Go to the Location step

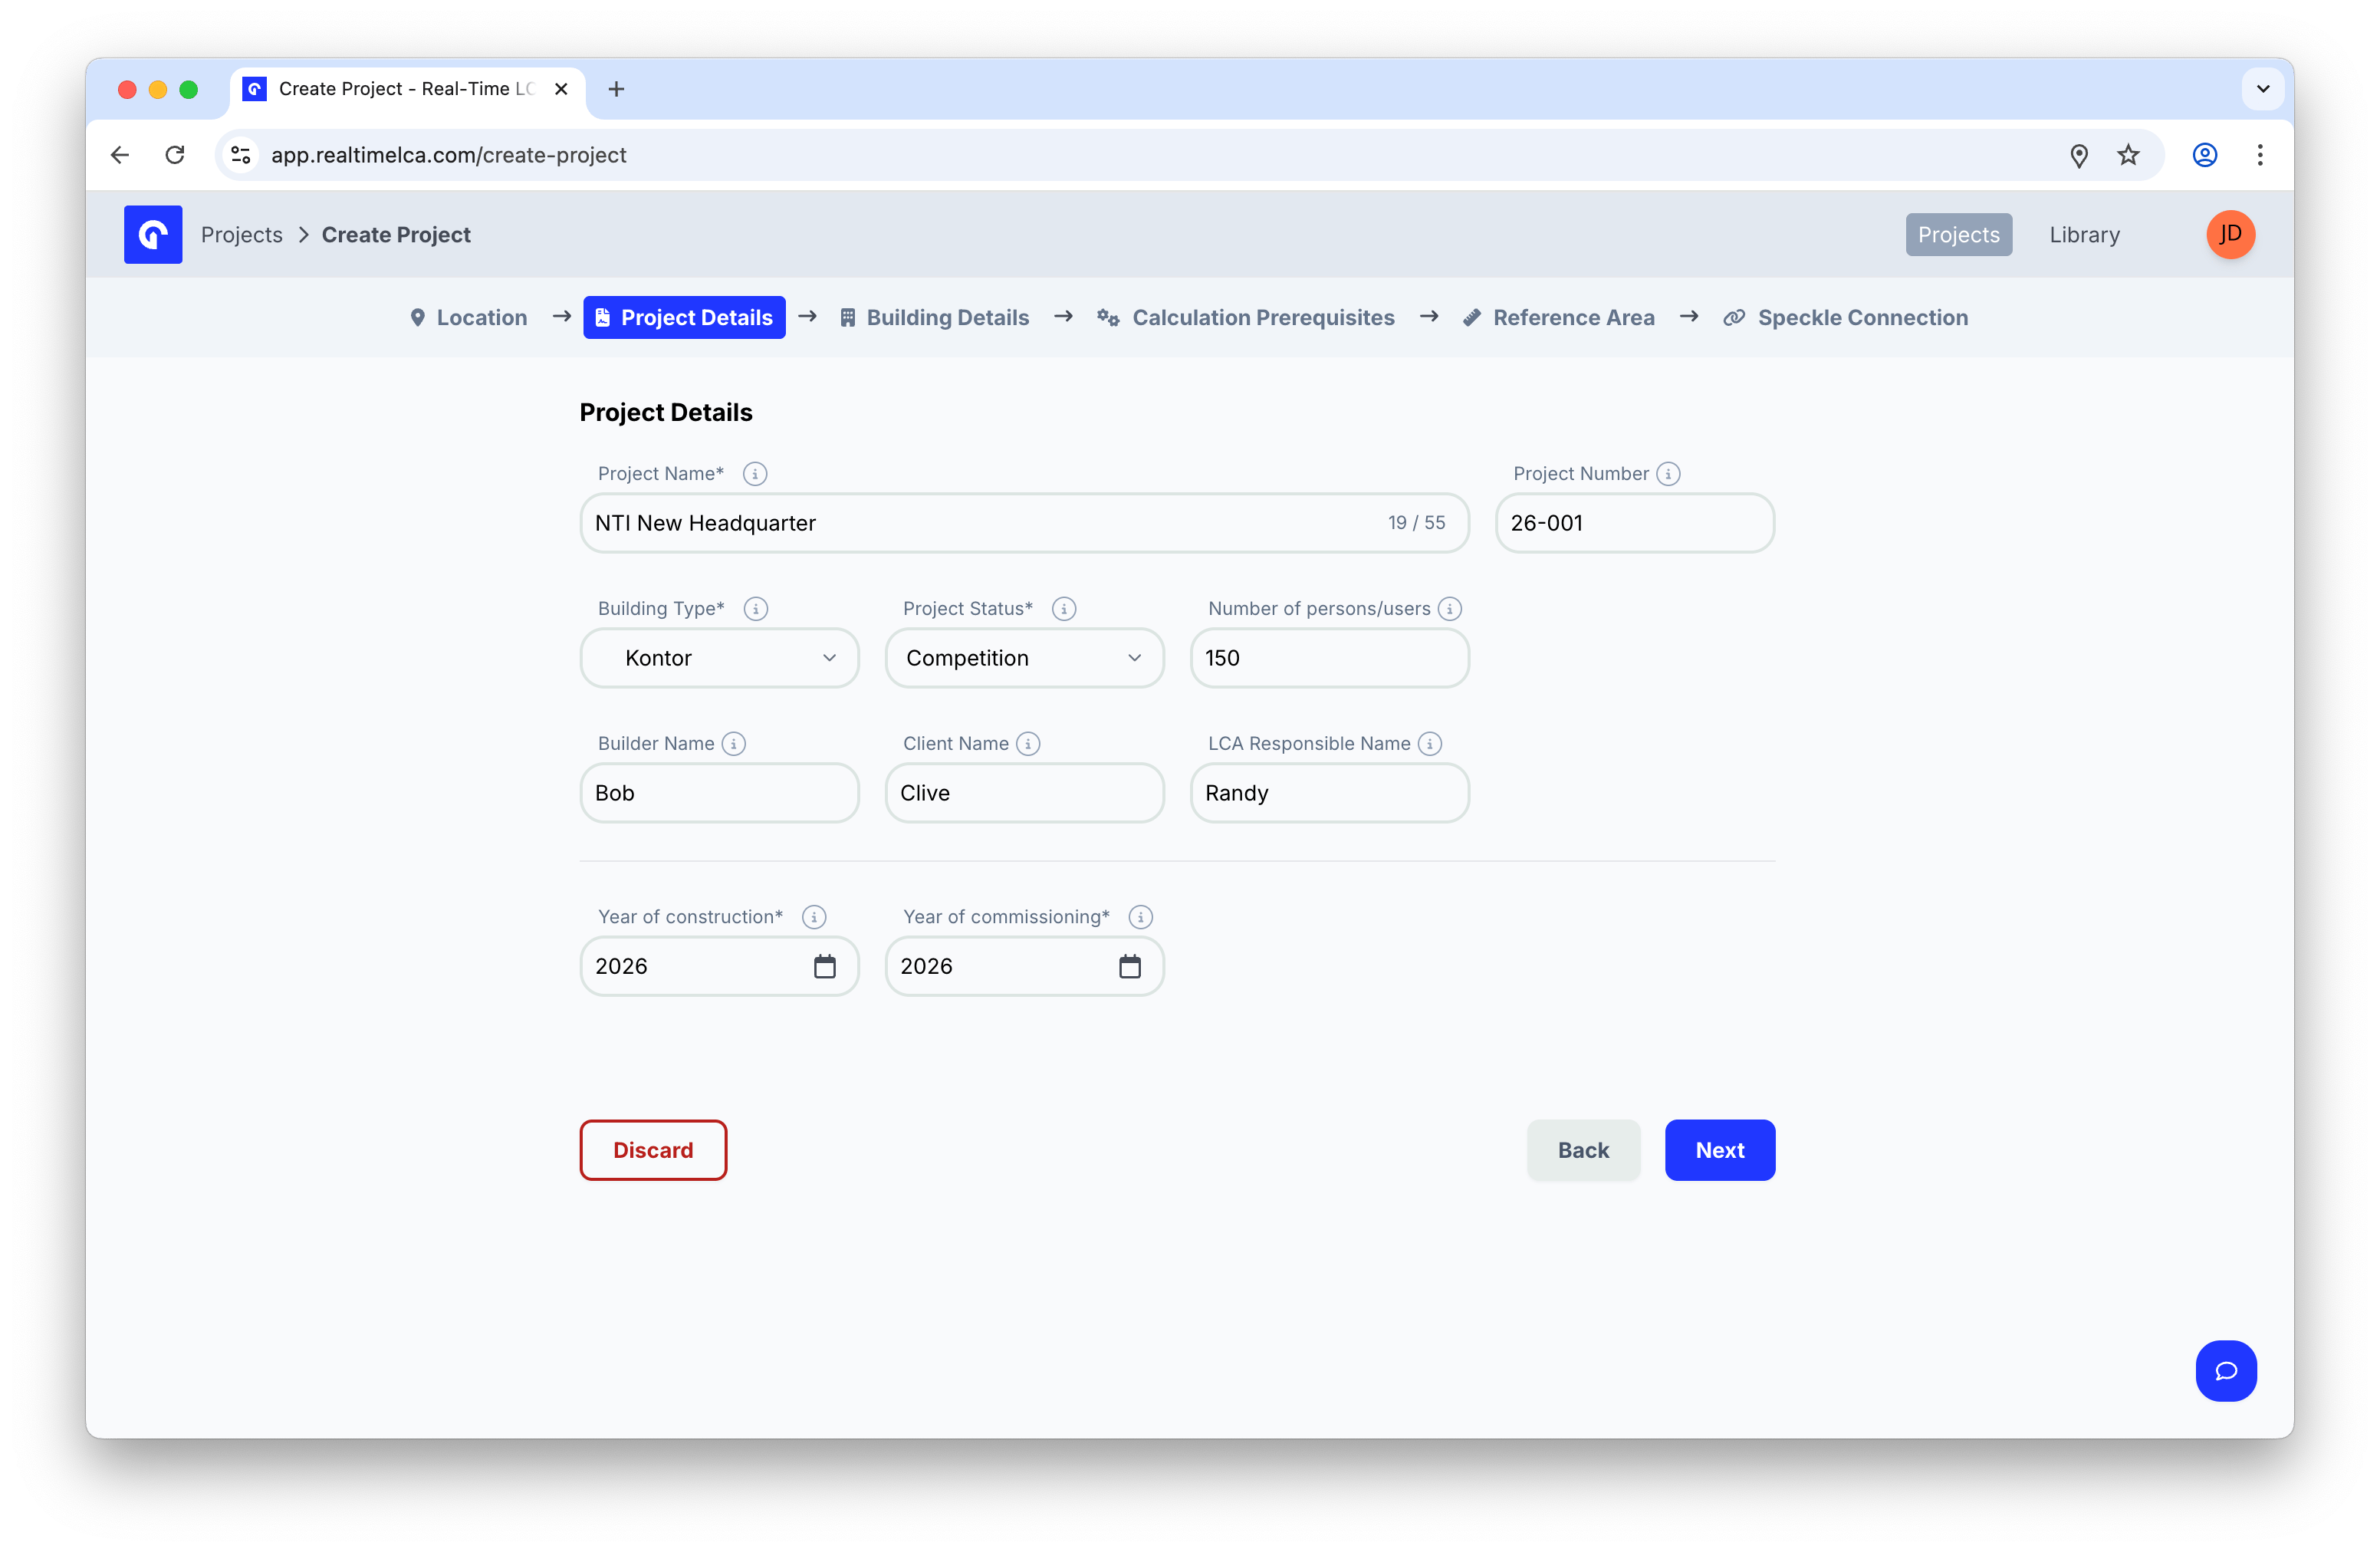[x=468, y=318]
